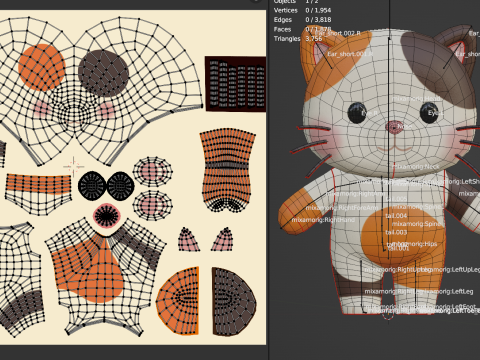Select the mixamorig:RightHand bone label
This screenshot has width=480, height=360.
(323, 220)
